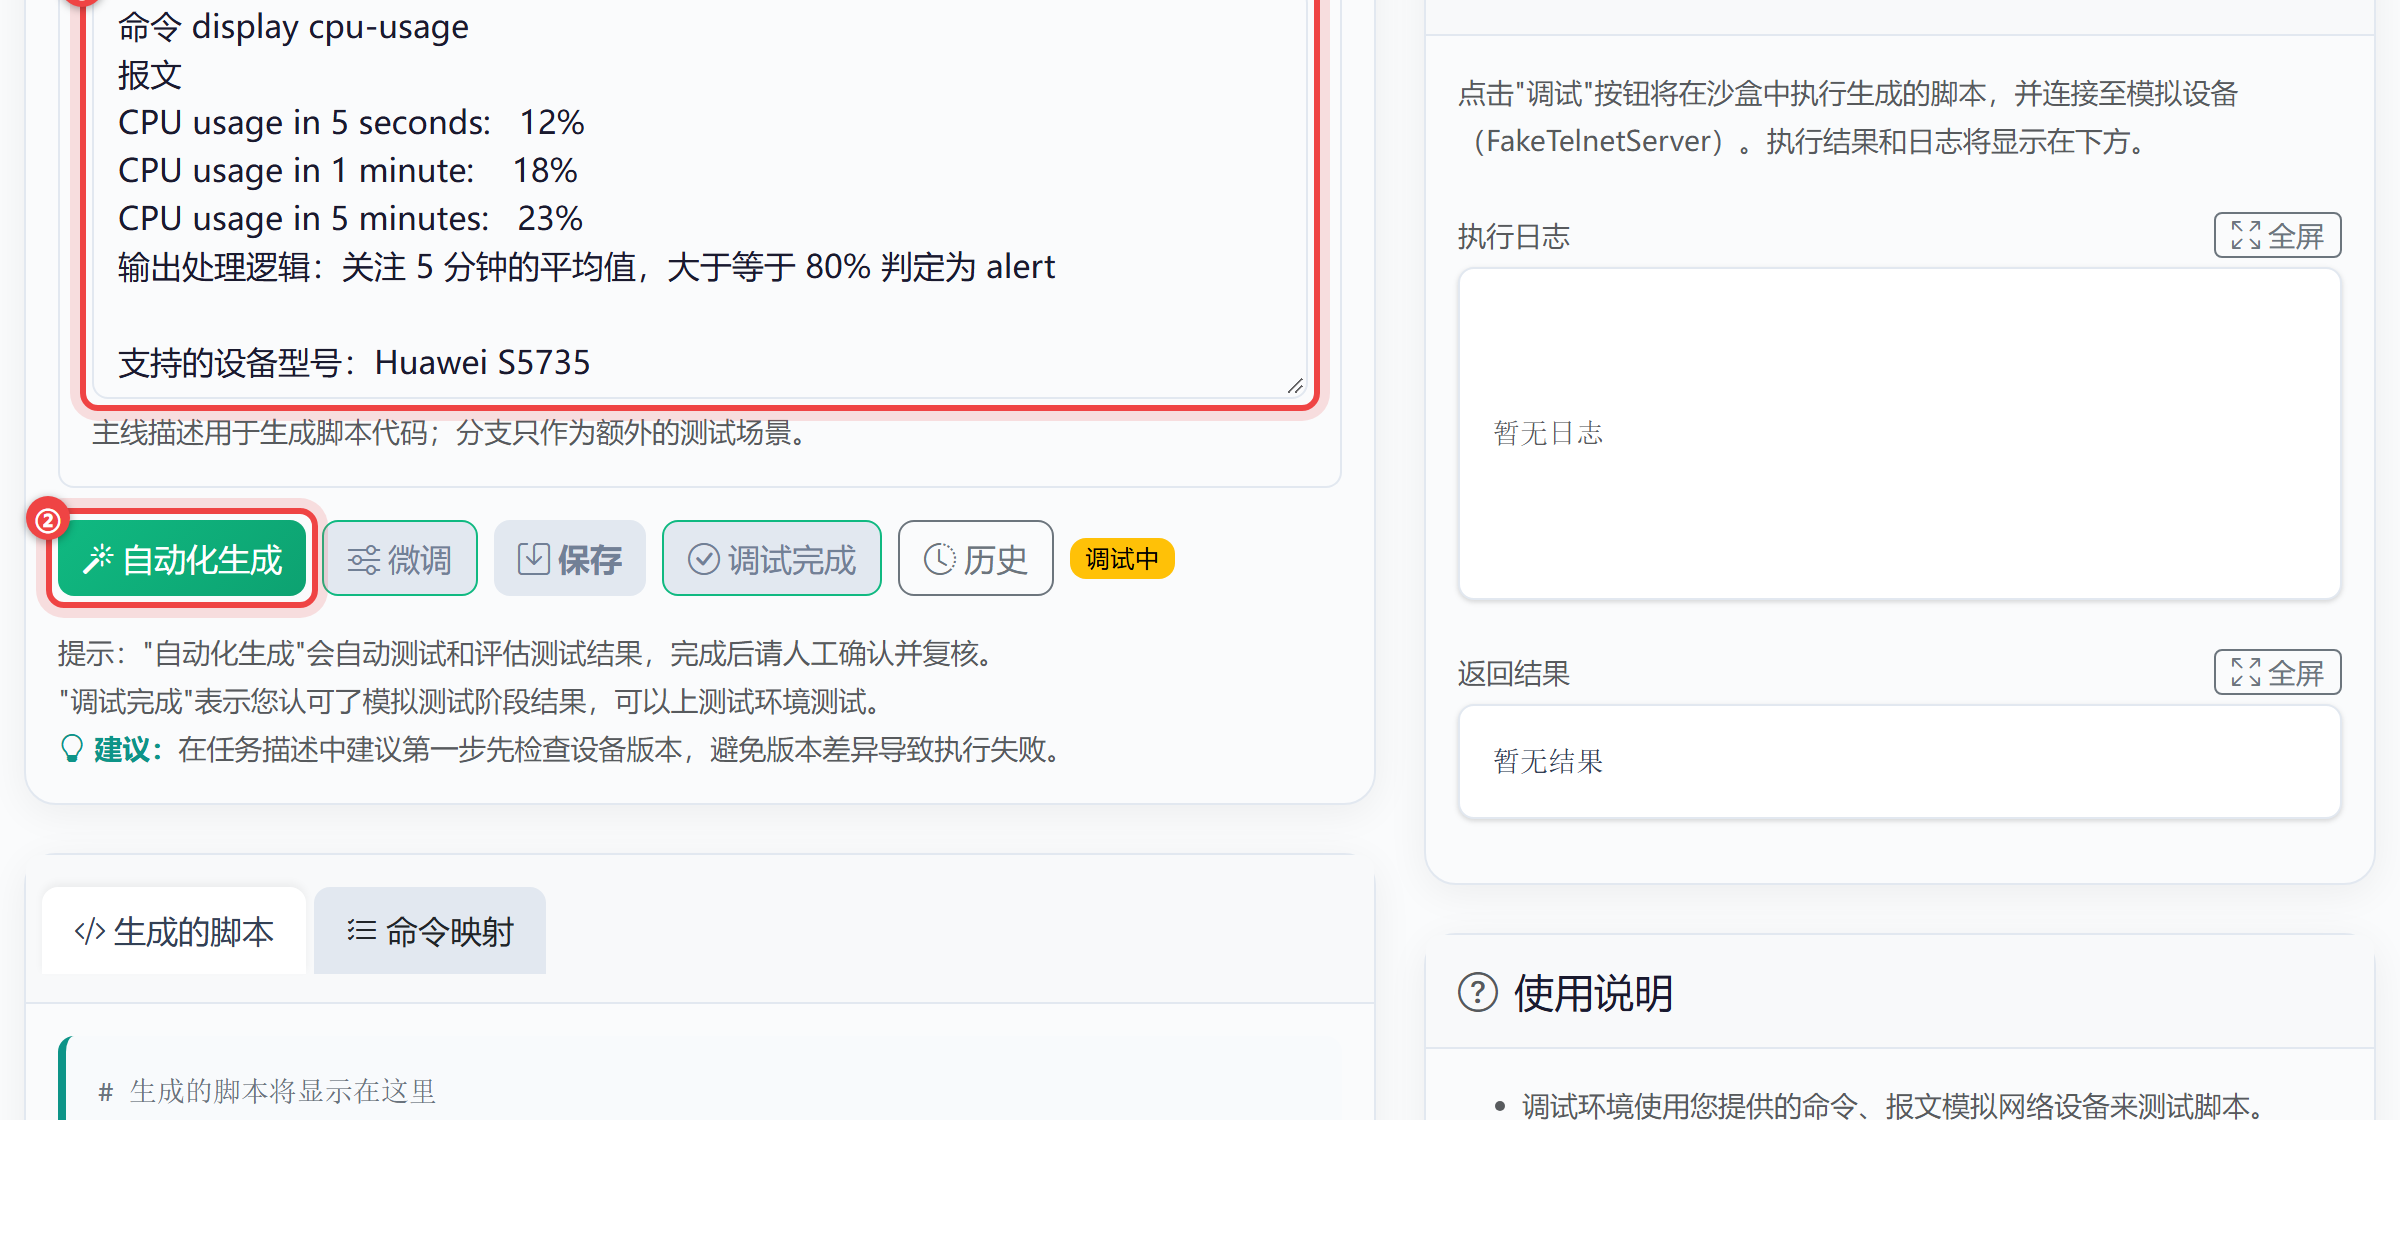Click the clock icon on 历史

click(x=940, y=559)
